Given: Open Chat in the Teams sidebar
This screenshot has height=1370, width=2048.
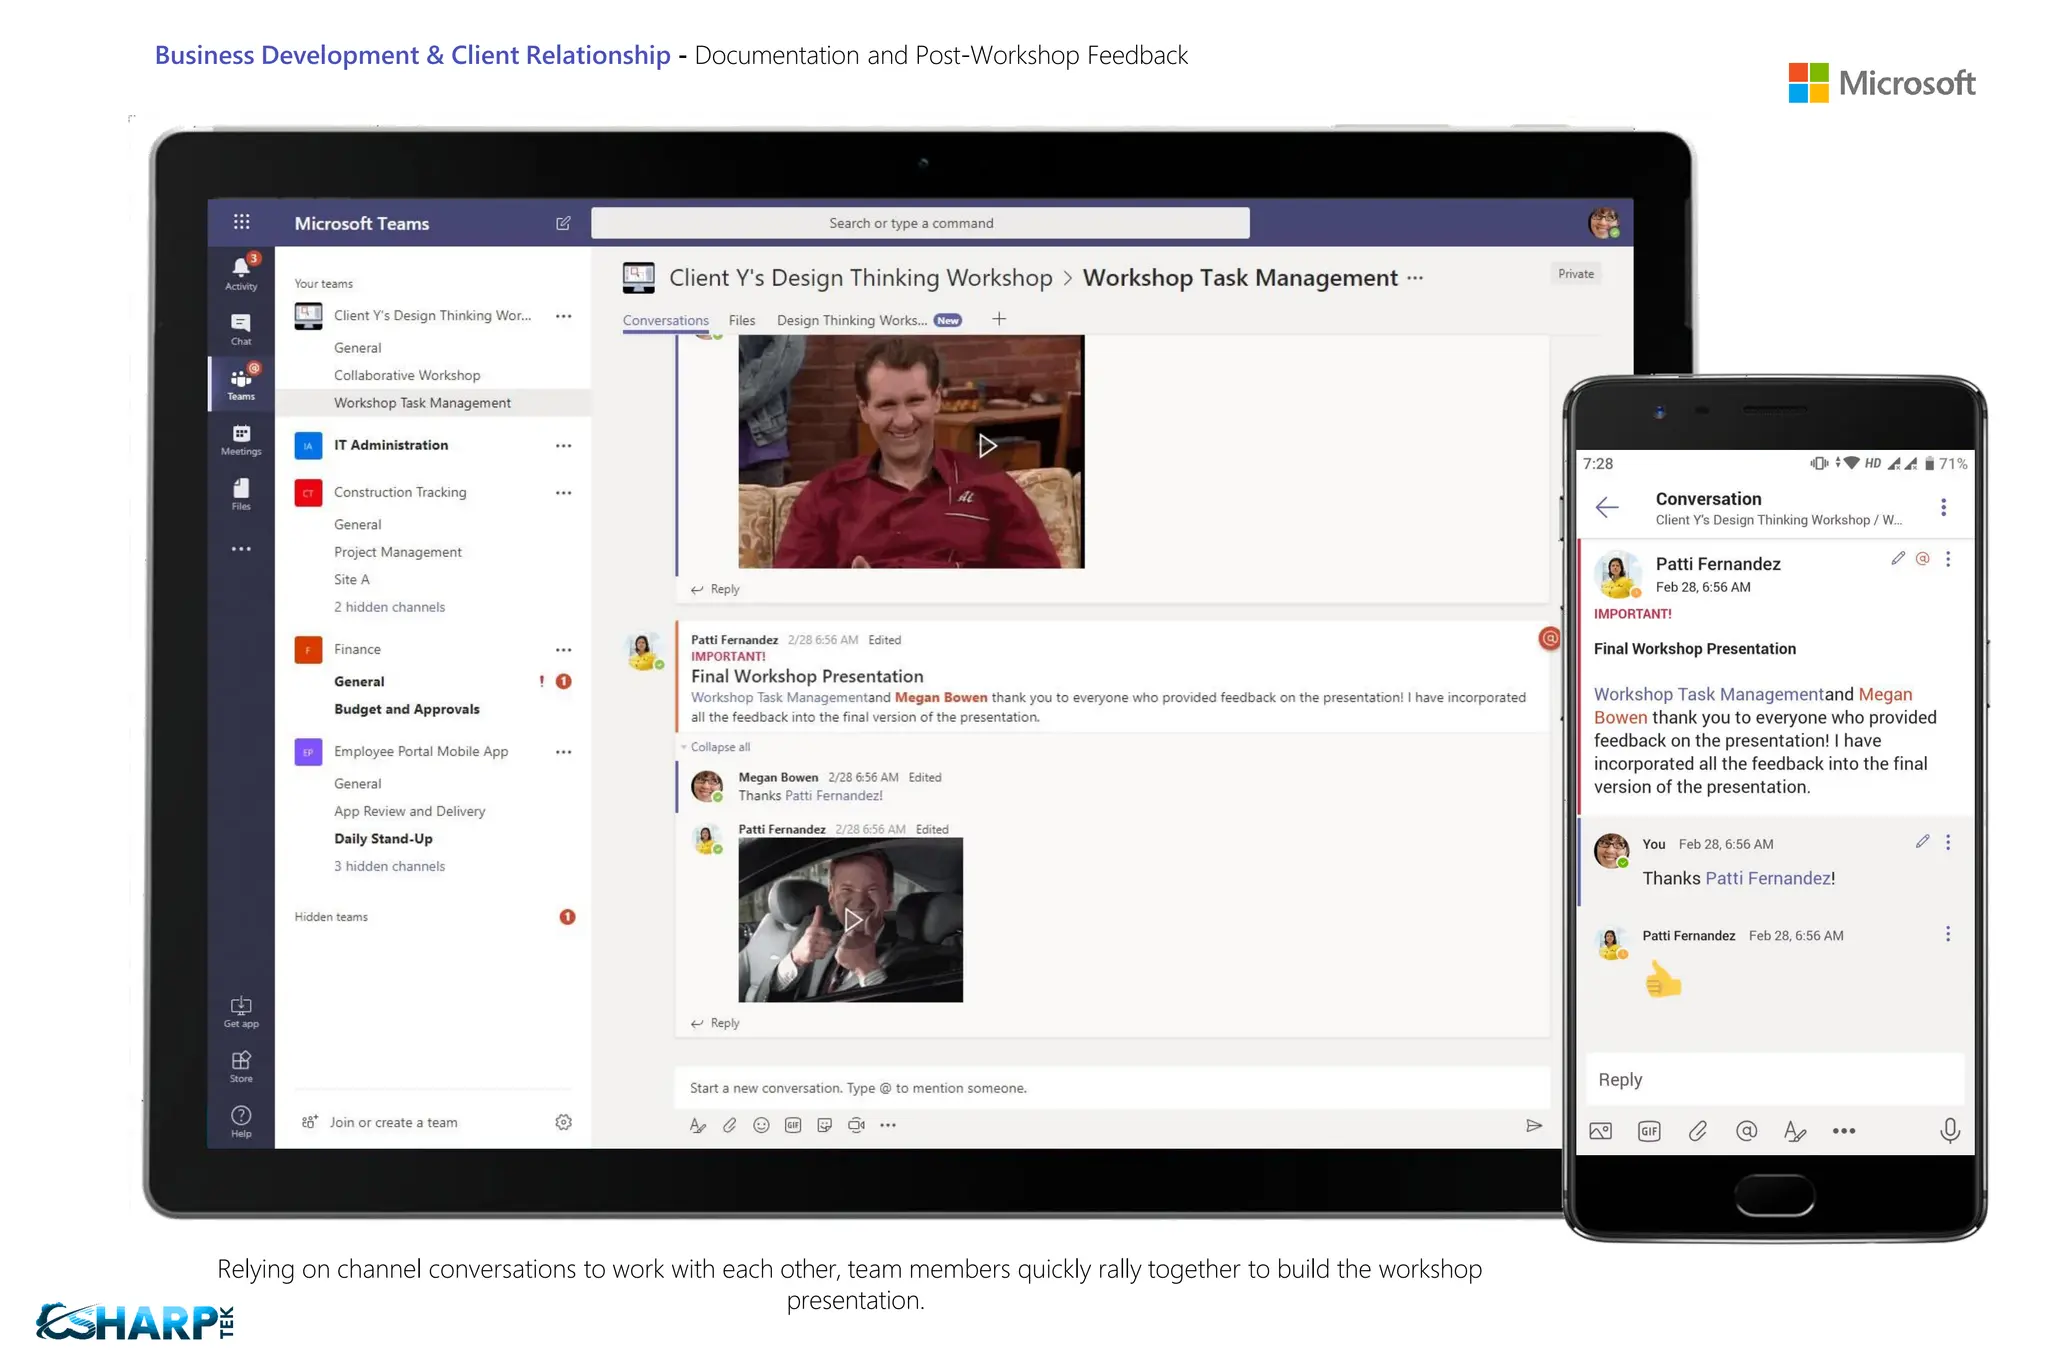Looking at the screenshot, I should pyautogui.click(x=241, y=328).
